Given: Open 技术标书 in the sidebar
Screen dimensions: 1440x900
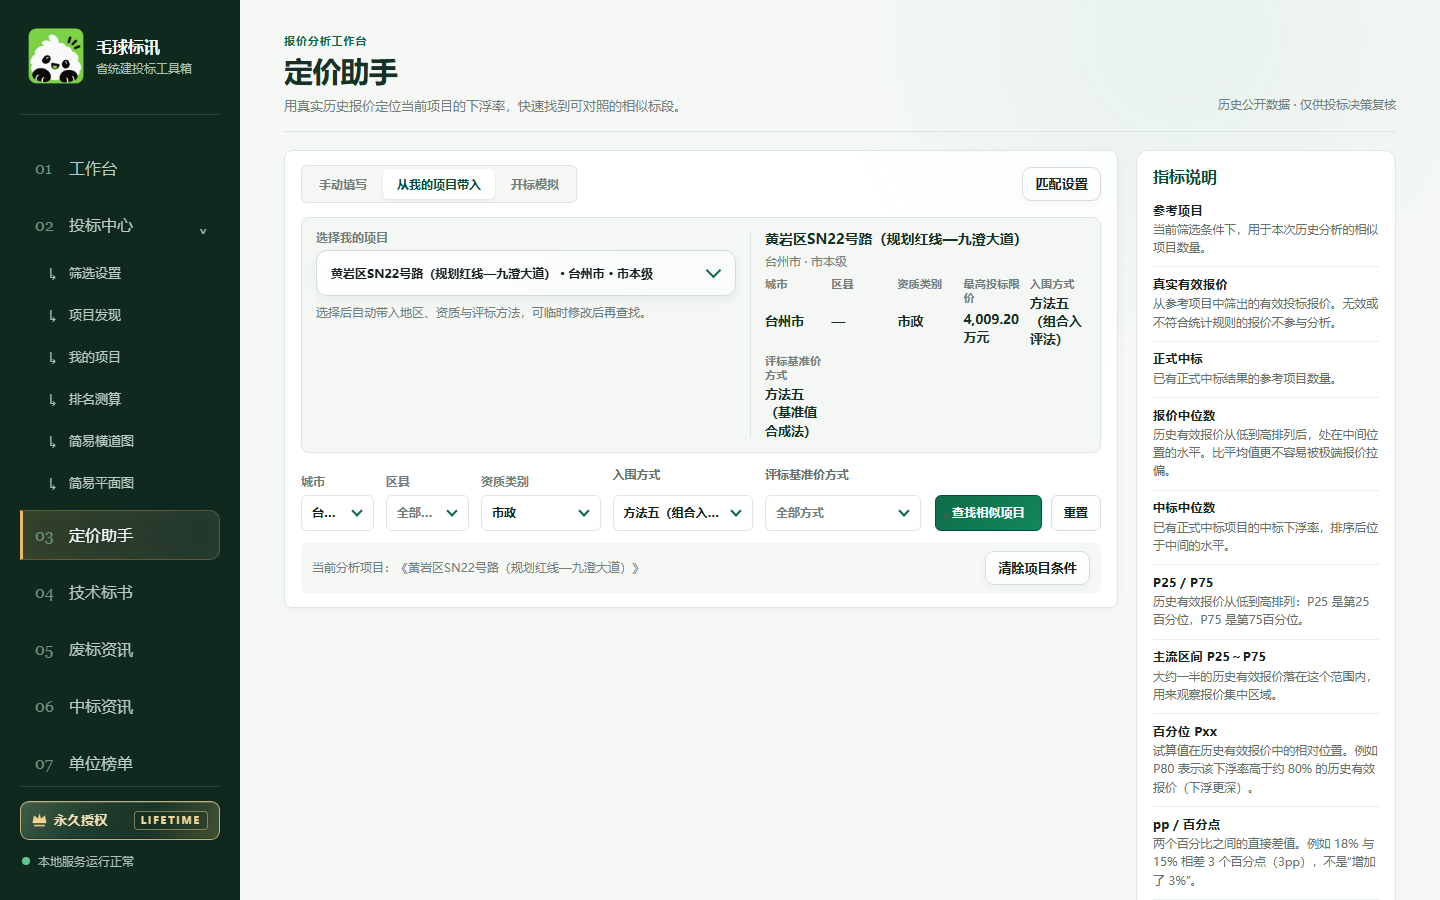Looking at the screenshot, I should point(120,593).
